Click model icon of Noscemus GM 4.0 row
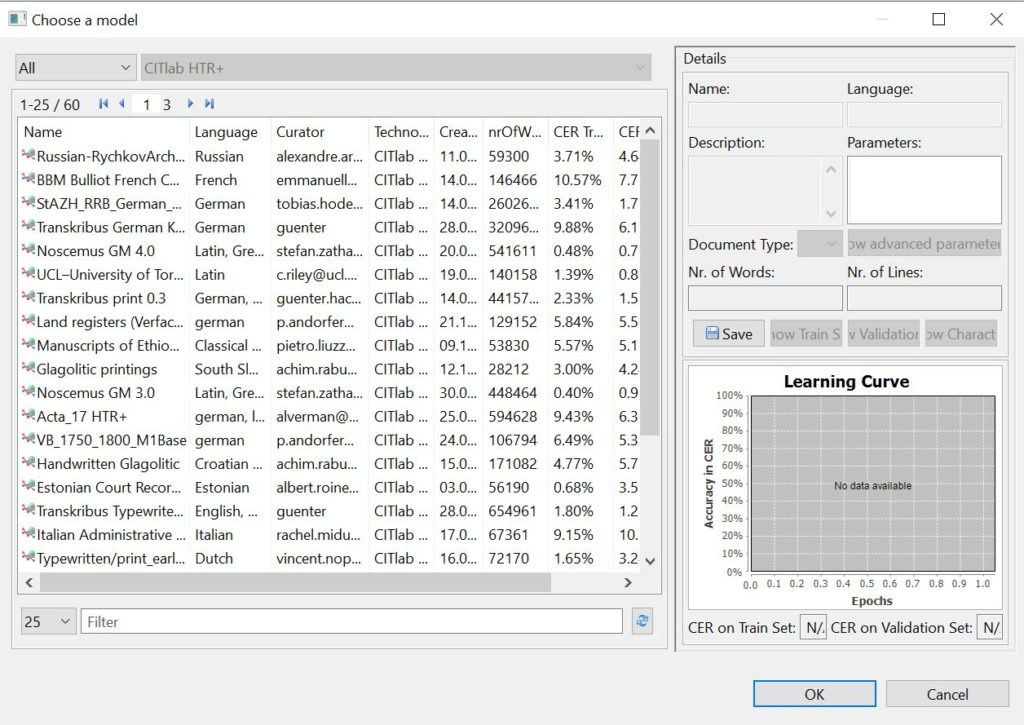Viewport: 1024px width, 725px height. tap(28, 250)
